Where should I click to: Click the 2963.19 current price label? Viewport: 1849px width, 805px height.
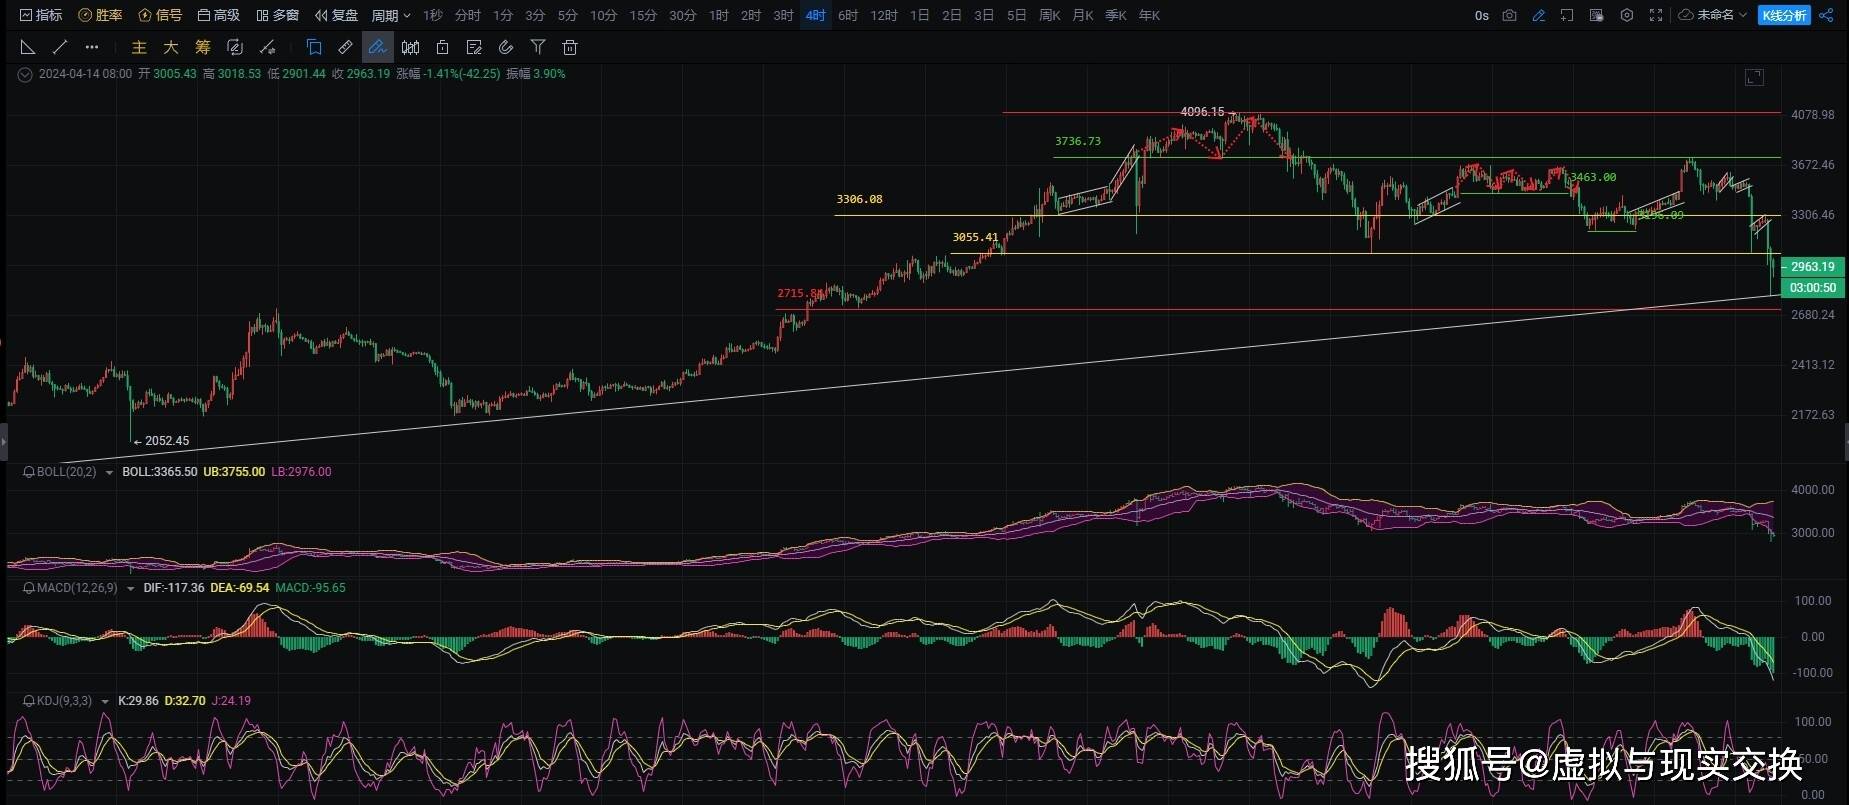click(x=1812, y=267)
